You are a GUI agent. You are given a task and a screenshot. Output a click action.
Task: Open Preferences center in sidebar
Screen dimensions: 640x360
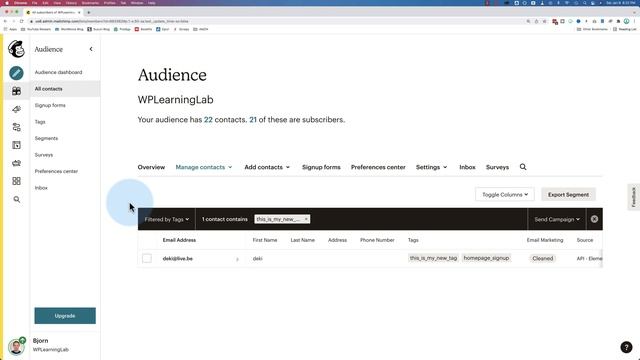coord(56,171)
